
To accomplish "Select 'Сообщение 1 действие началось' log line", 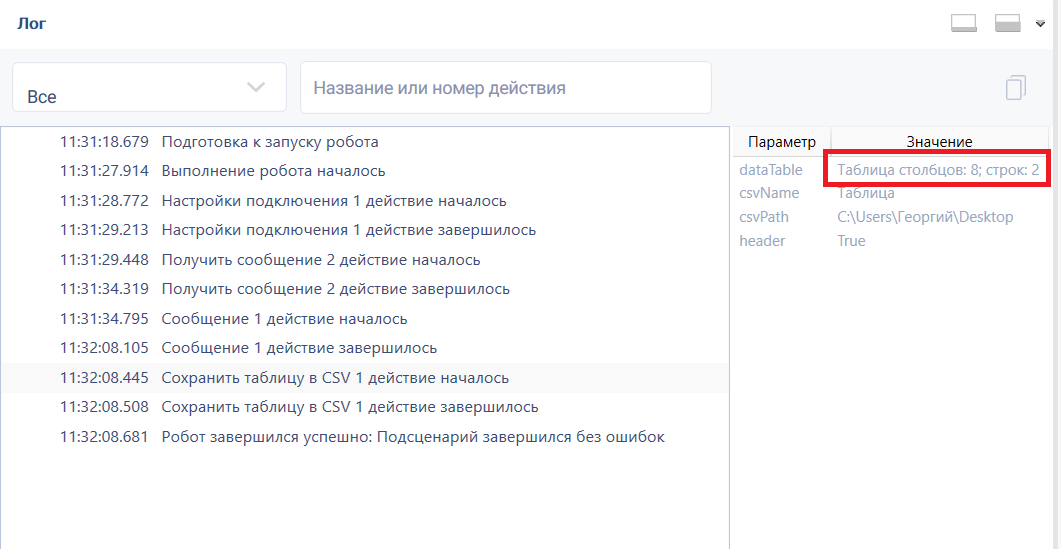I will (365, 319).
